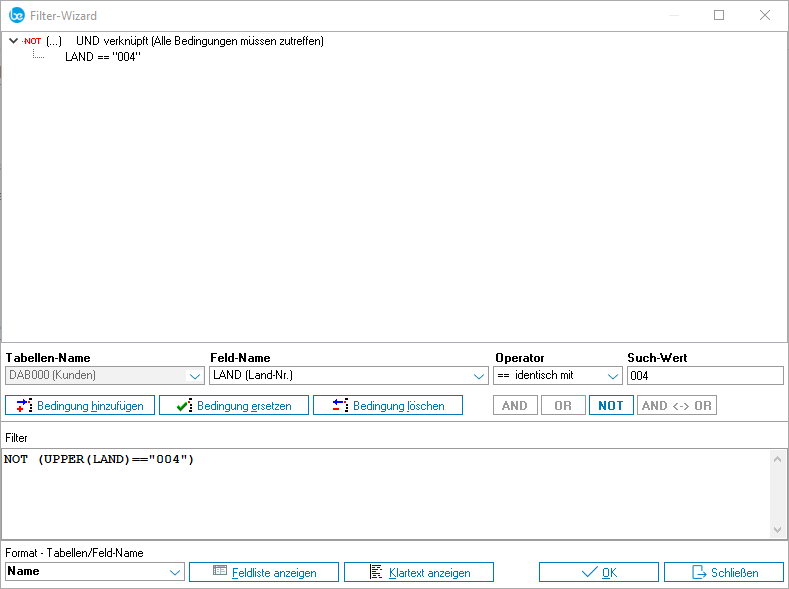This screenshot has width=789, height=589.
Task: Click the Filter text scrollbar down arrow
Action: [x=778, y=530]
